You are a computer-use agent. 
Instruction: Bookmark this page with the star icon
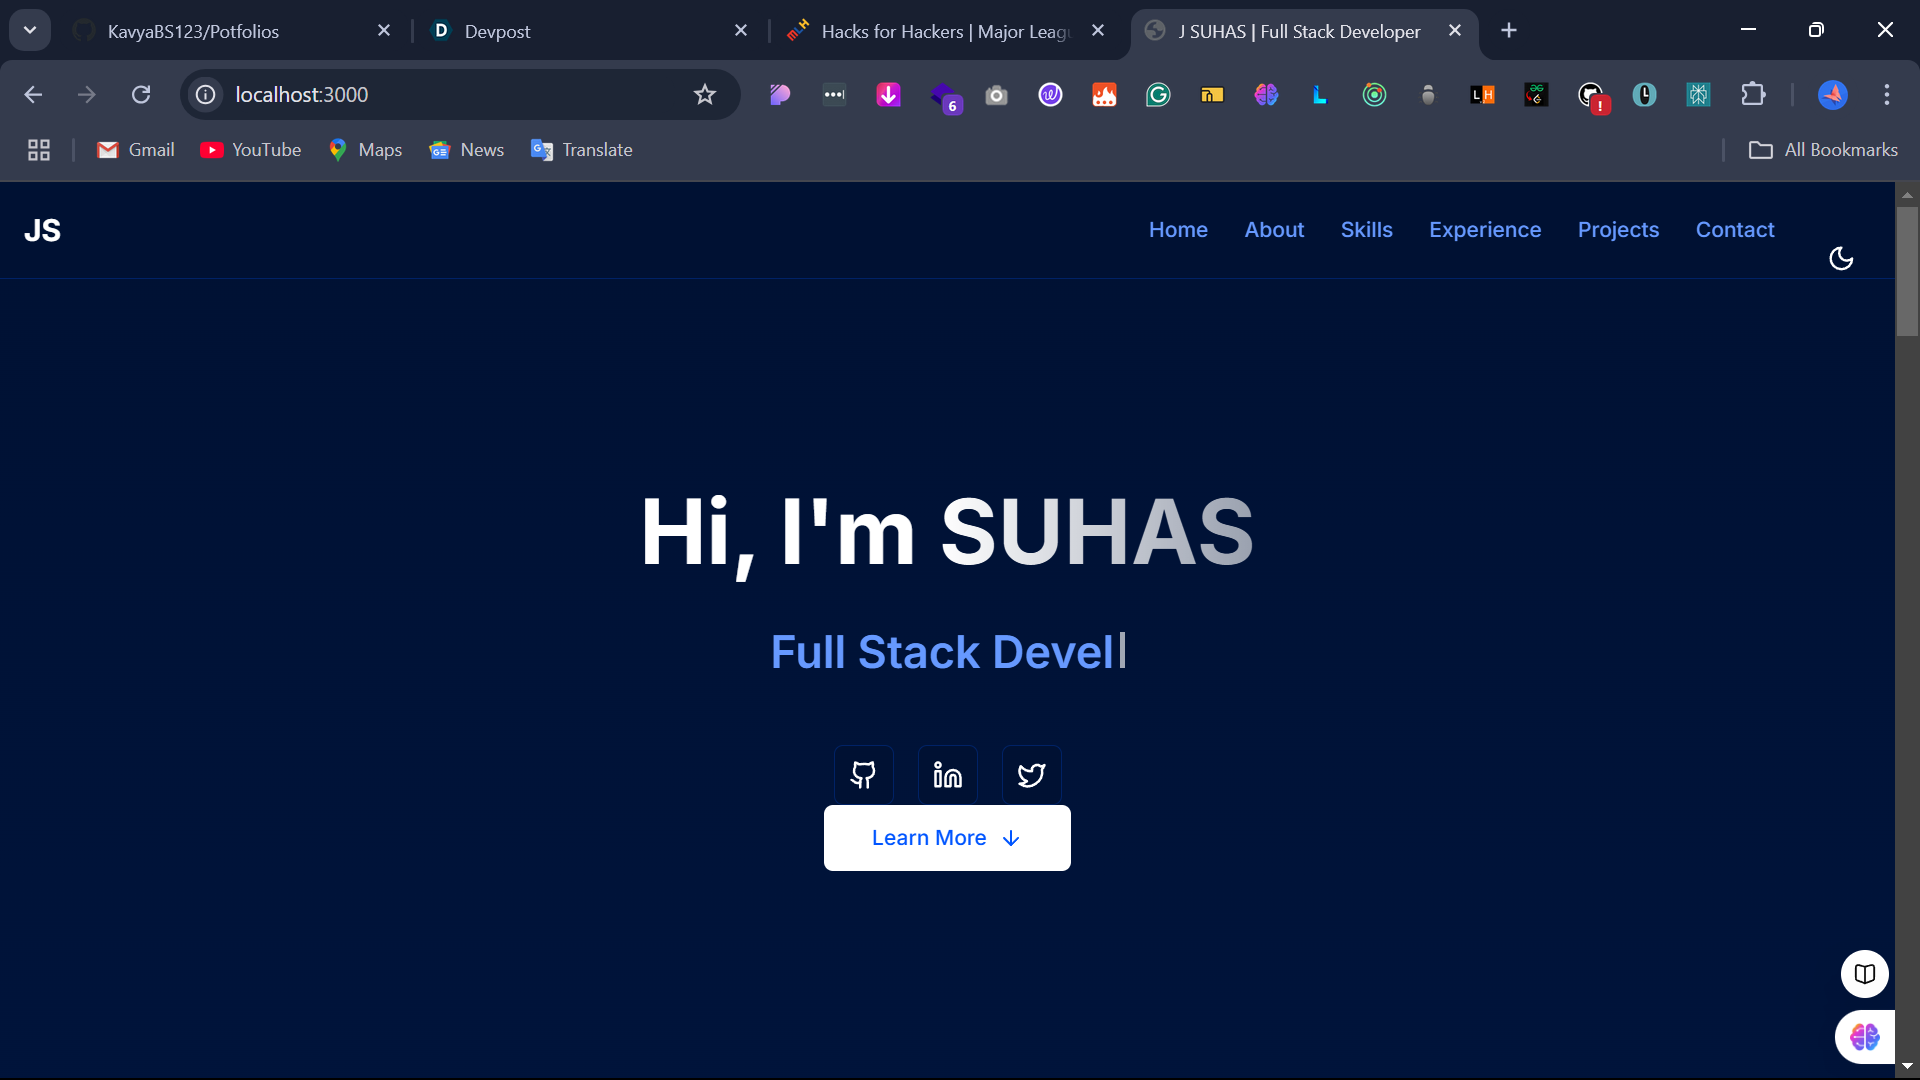[705, 95]
